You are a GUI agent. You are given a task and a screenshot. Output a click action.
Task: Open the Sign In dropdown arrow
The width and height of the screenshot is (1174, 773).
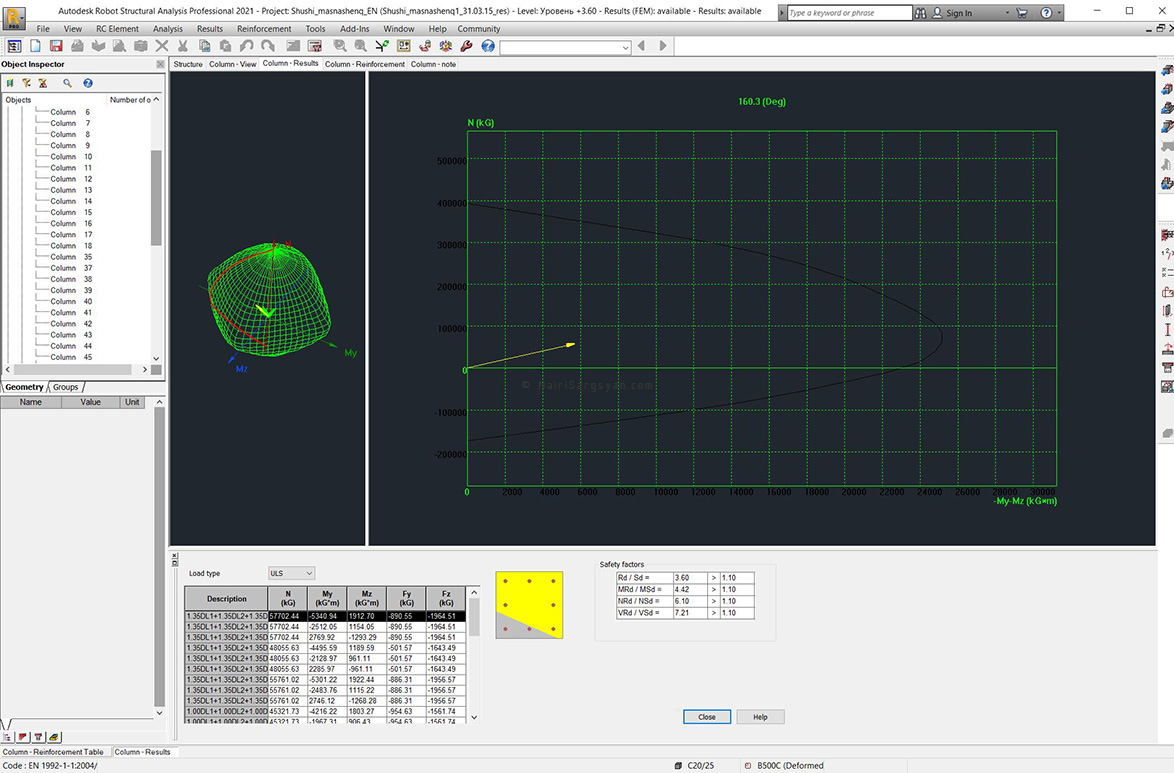[x=1006, y=13]
